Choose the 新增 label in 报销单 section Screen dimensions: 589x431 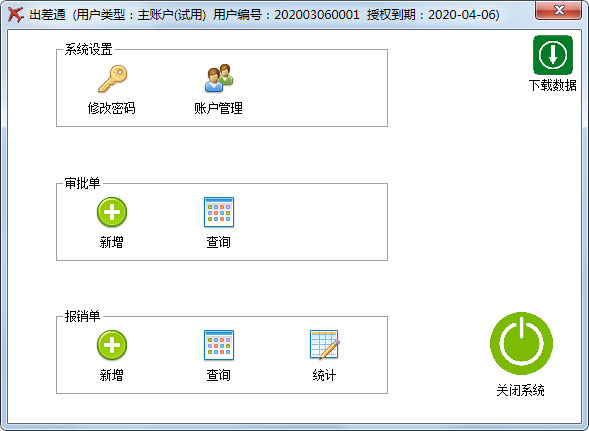[x=112, y=375]
